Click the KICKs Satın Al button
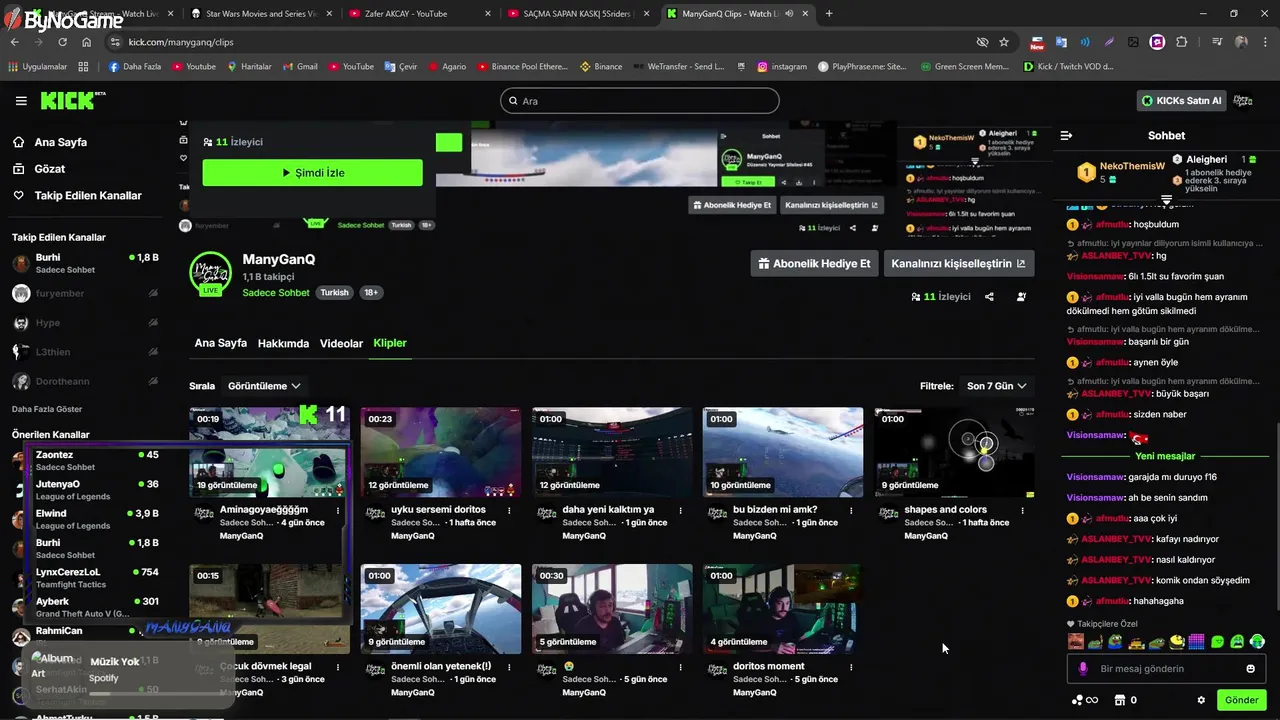Image resolution: width=1280 pixels, height=720 pixels. point(1181,101)
